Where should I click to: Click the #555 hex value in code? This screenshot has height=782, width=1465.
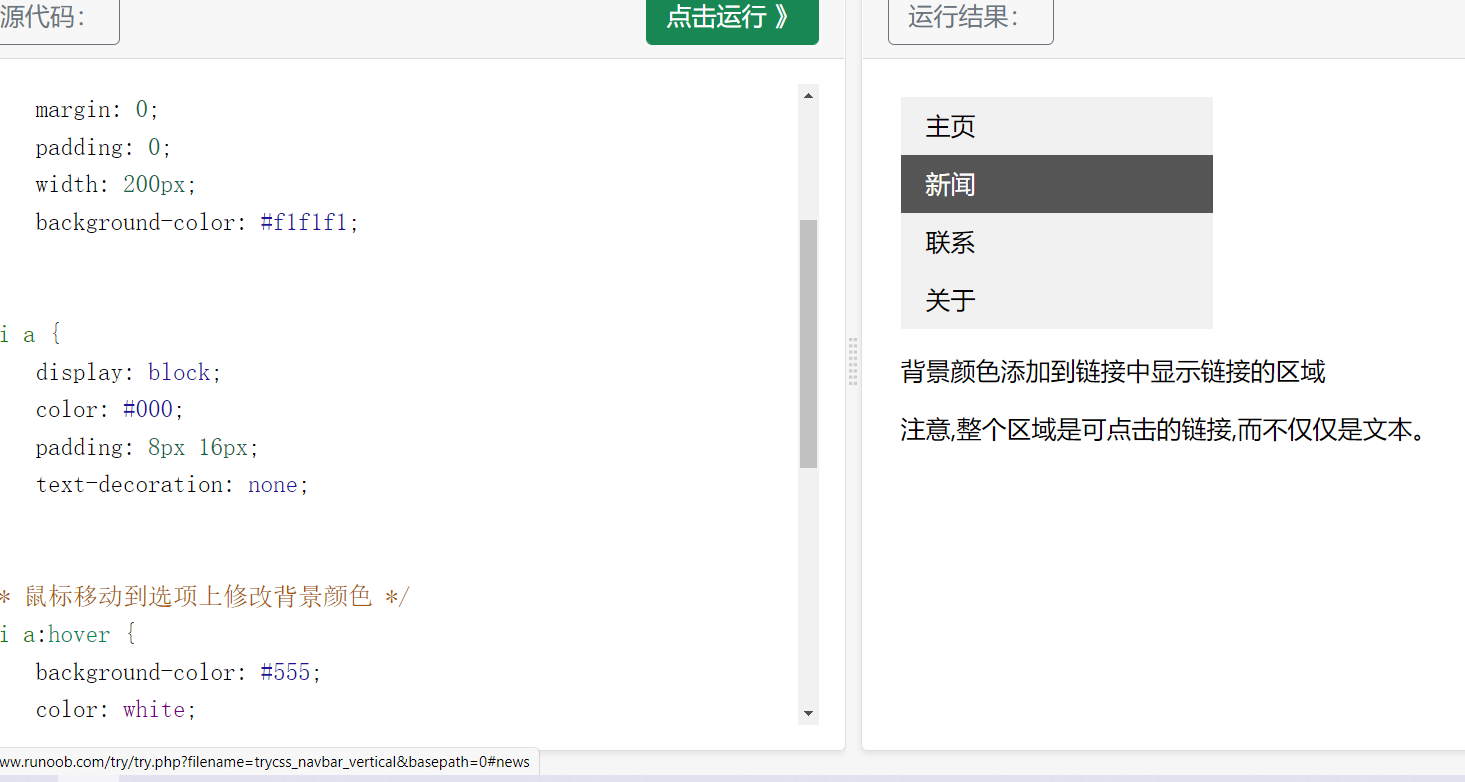pyautogui.click(x=287, y=671)
